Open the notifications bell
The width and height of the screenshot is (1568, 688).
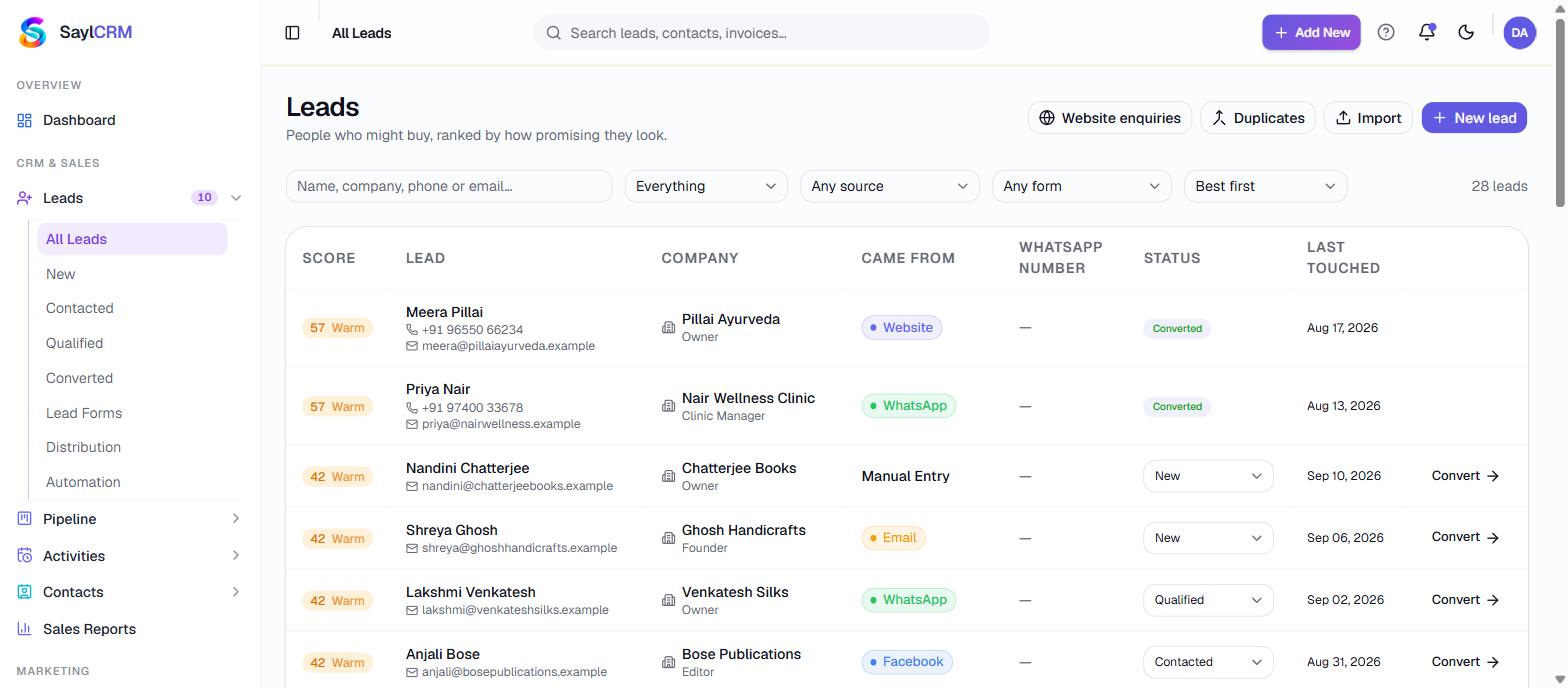(x=1427, y=32)
